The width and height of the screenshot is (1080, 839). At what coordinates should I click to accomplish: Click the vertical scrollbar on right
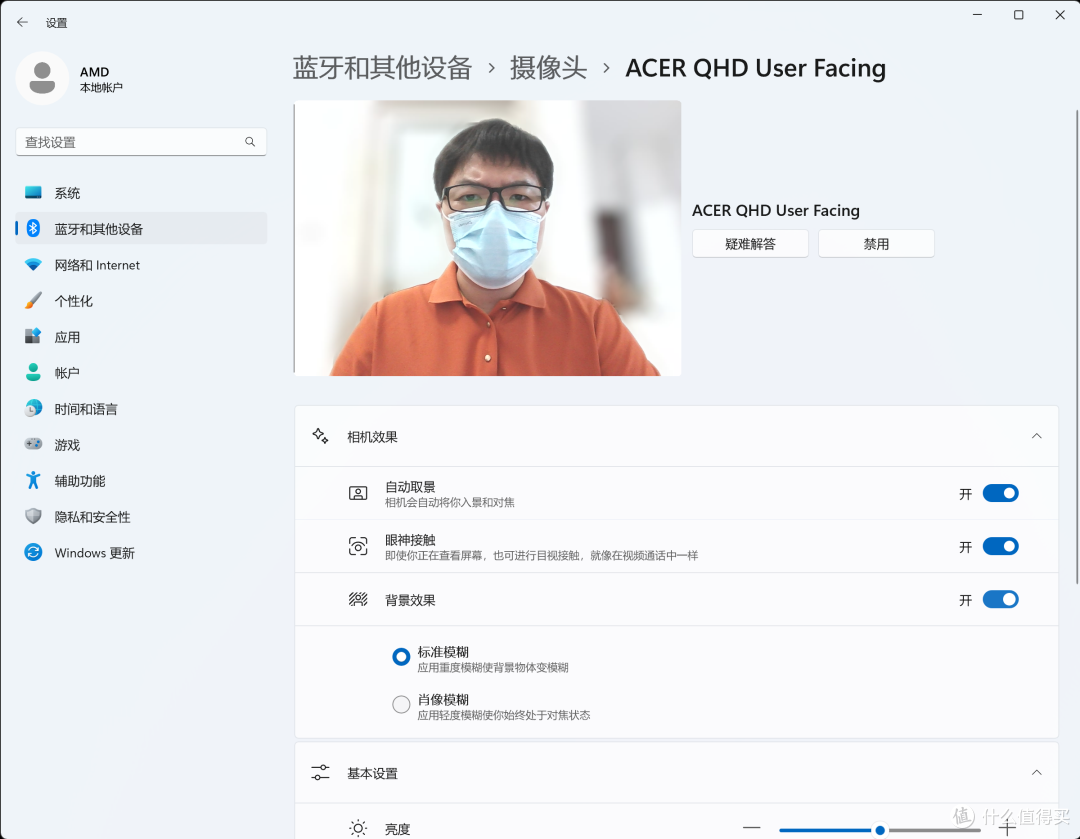tap(1077, 346)
